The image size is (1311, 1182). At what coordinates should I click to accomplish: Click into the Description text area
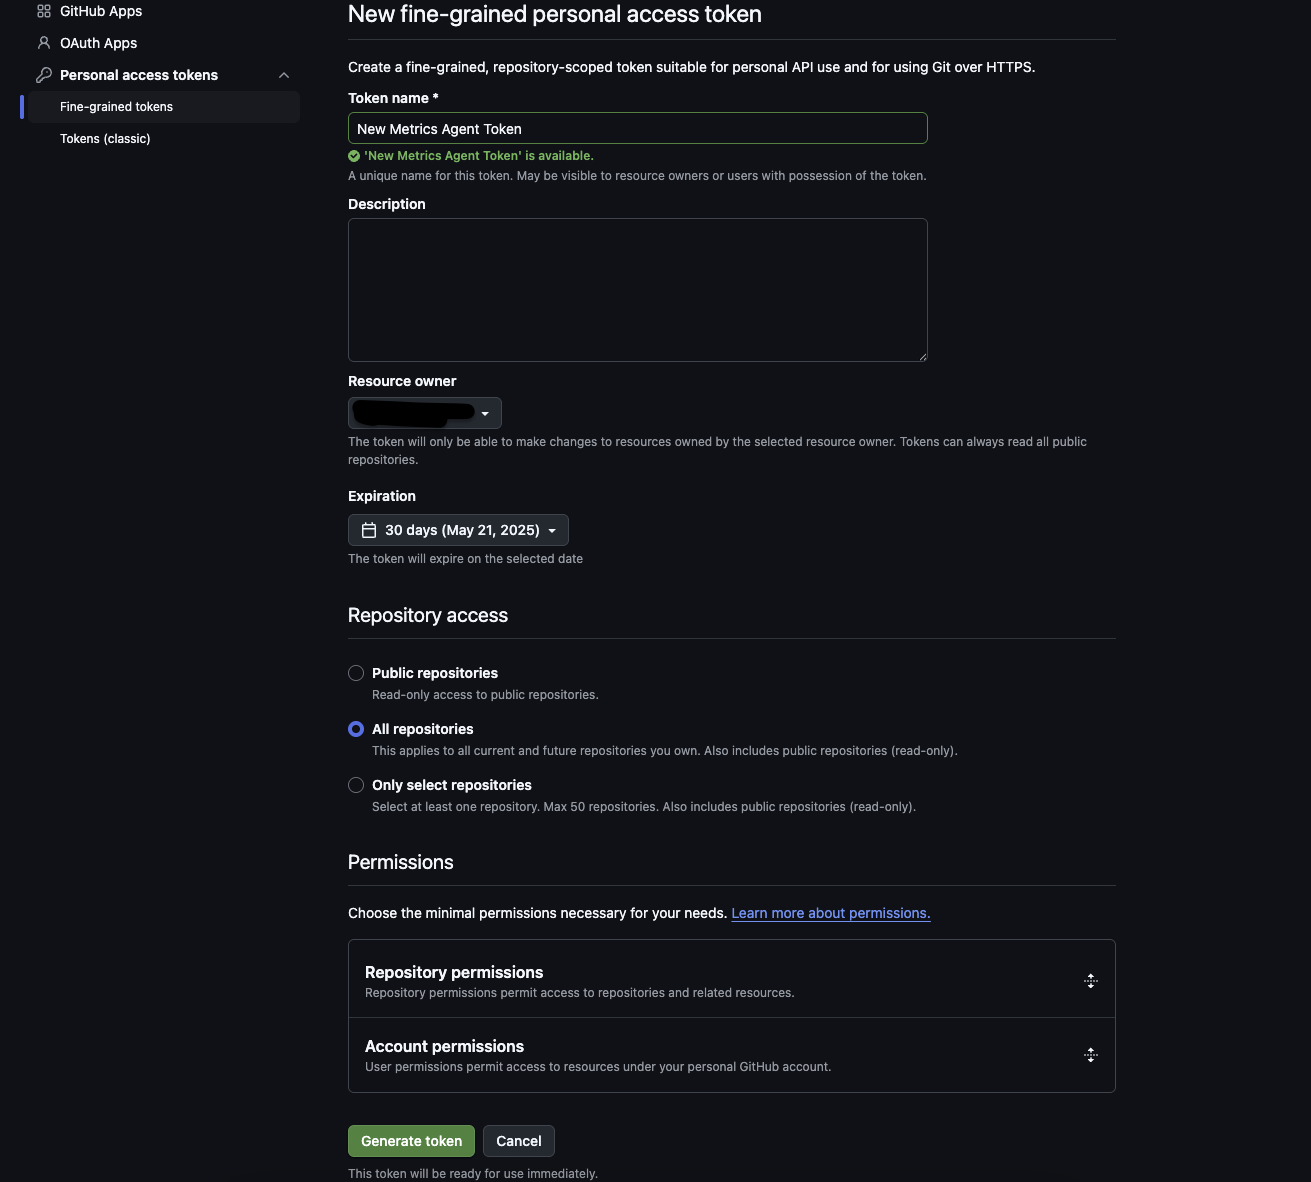pos(638,290)
